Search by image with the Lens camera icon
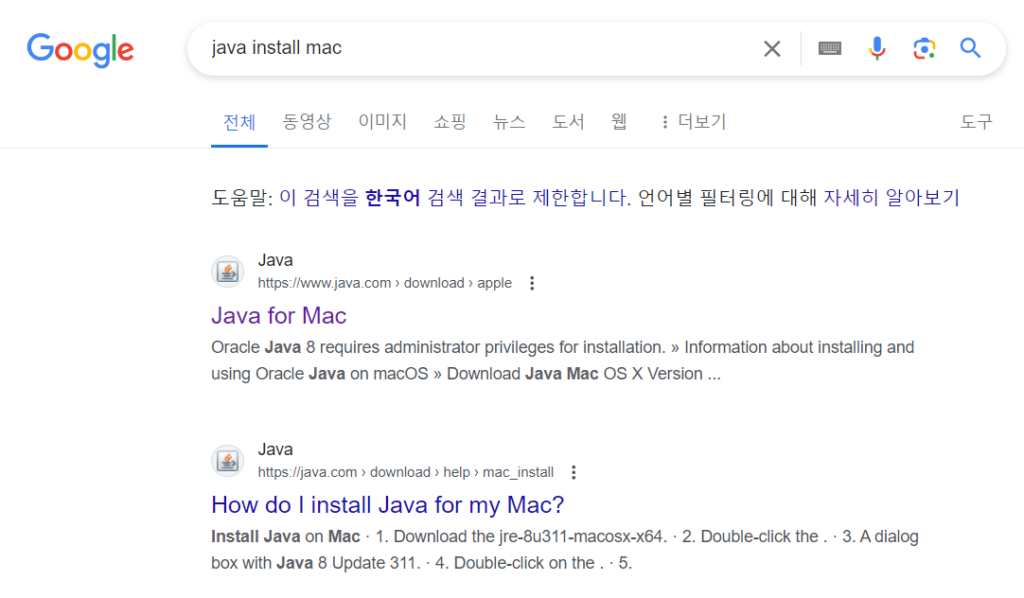The height and width of the screenshot is (598, 1024). coord(924,48)
